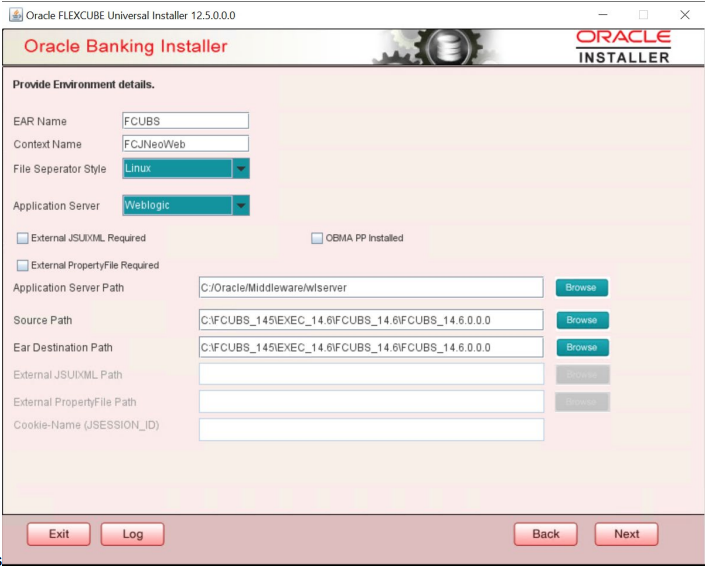705x566 pixels.
Task: Click the 'Ear Destination Path' label
Action: pos(63,348)
